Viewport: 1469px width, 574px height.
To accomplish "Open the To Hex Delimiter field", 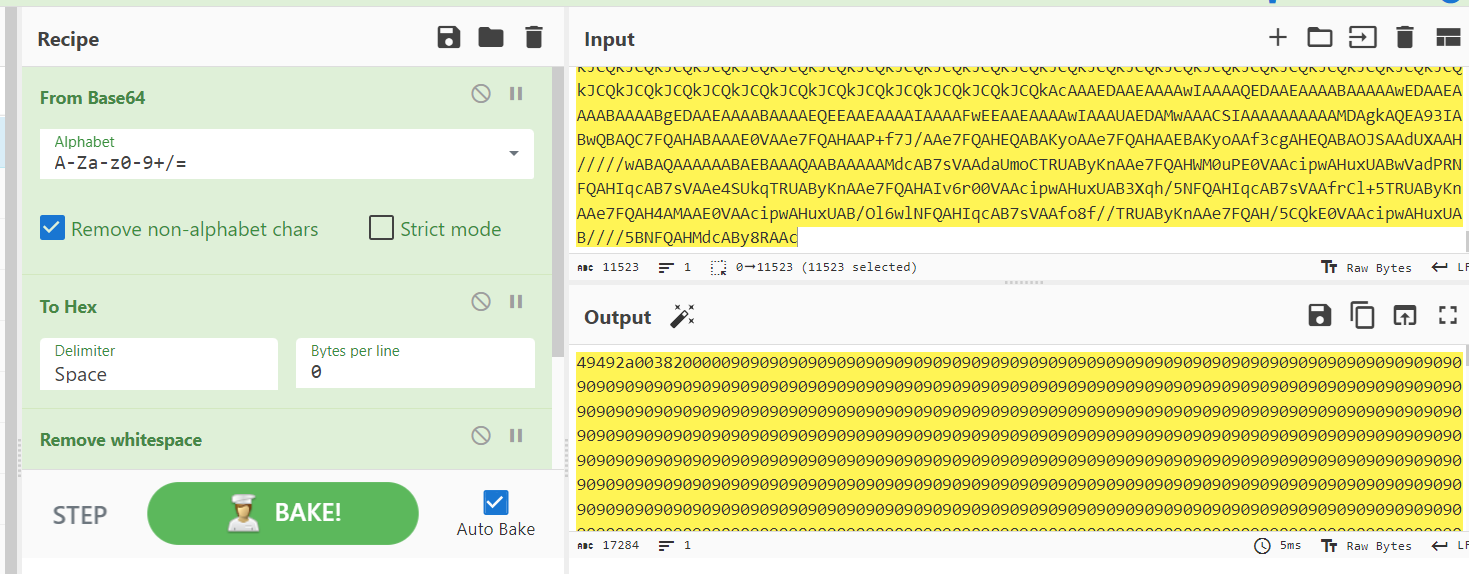I will coord(159,364).
